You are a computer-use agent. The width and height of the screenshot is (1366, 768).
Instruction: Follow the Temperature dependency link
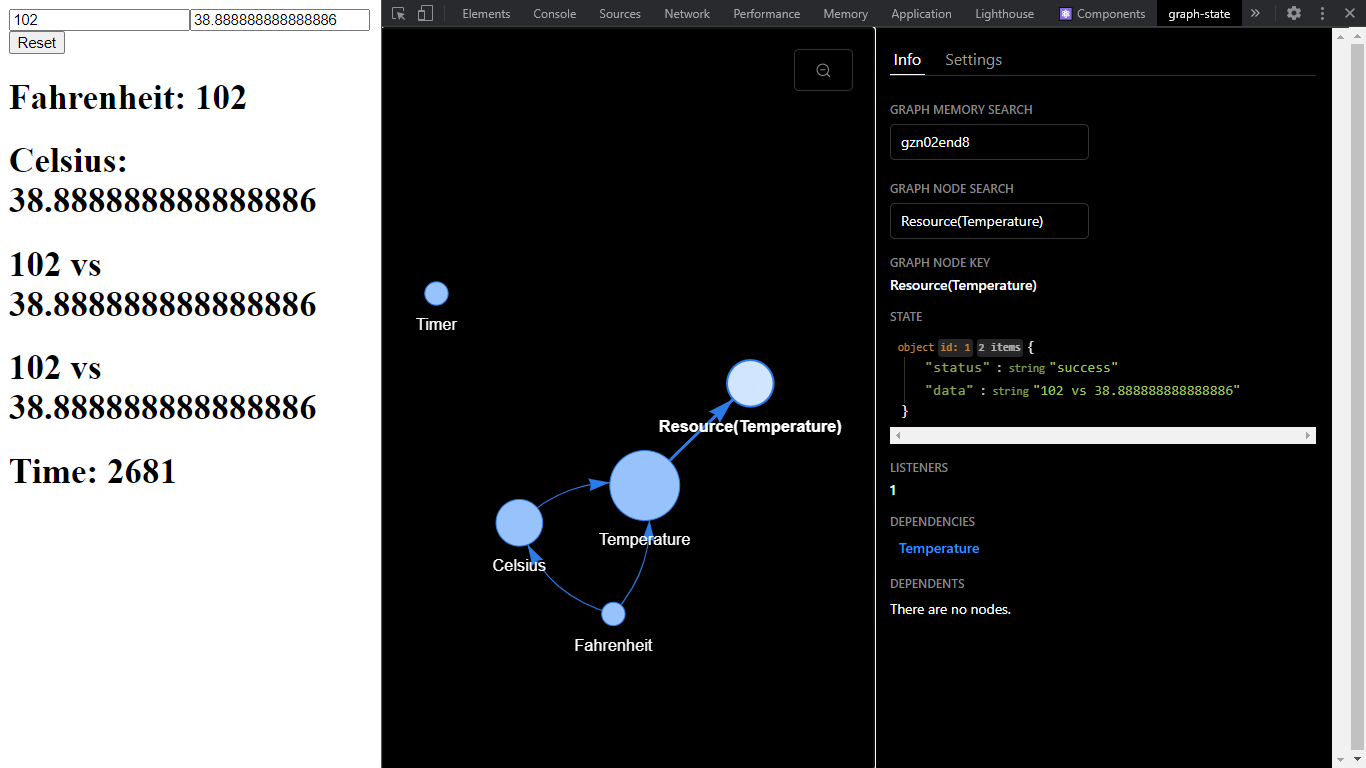point(938,548)
